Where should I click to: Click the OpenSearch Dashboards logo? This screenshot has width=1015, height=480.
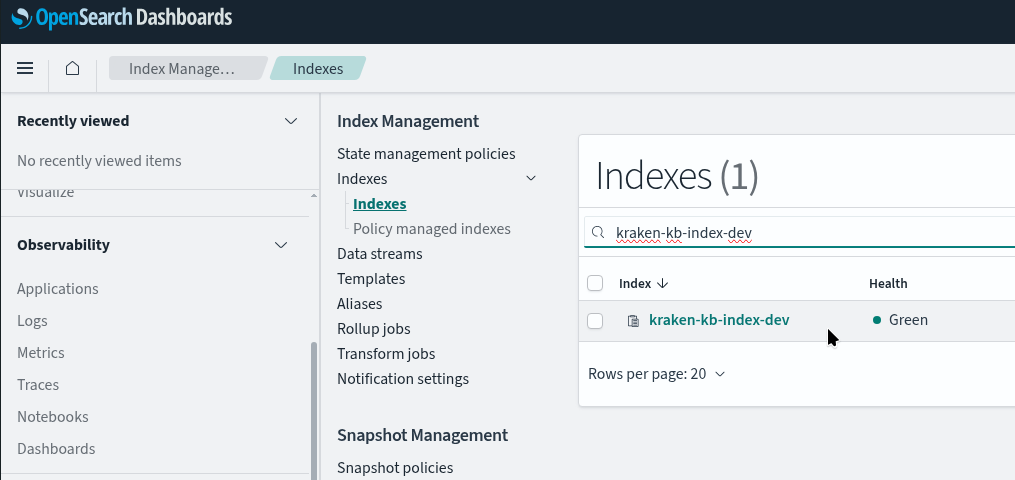pos(122,17)
